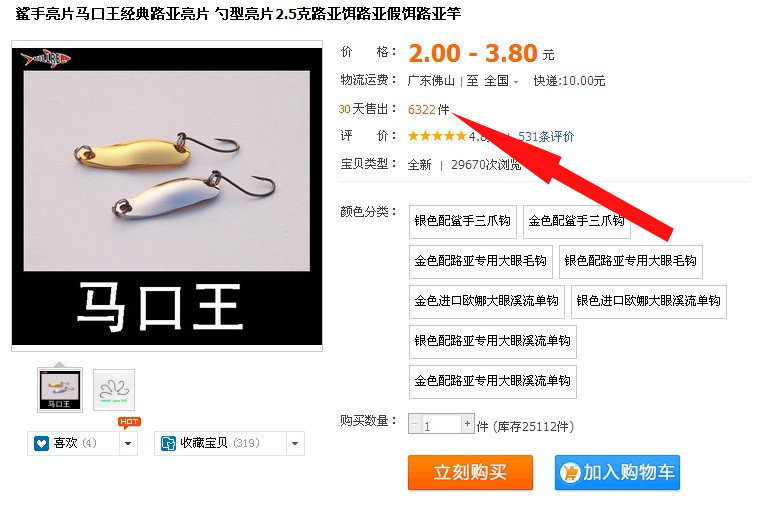Click the shopping cart icon on 加入购物车
The height and width of the screenshot is (510, 764).
[x=570, y=472]
